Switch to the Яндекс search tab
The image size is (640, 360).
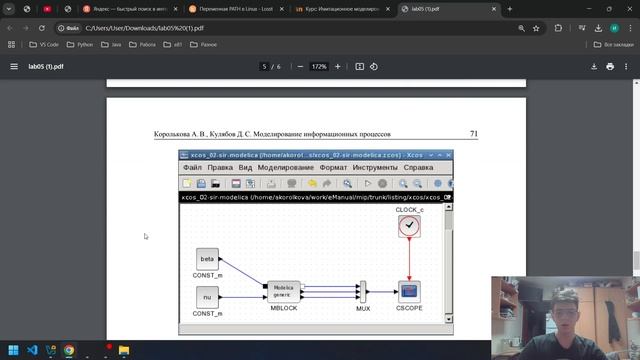(x=130, y=9)
